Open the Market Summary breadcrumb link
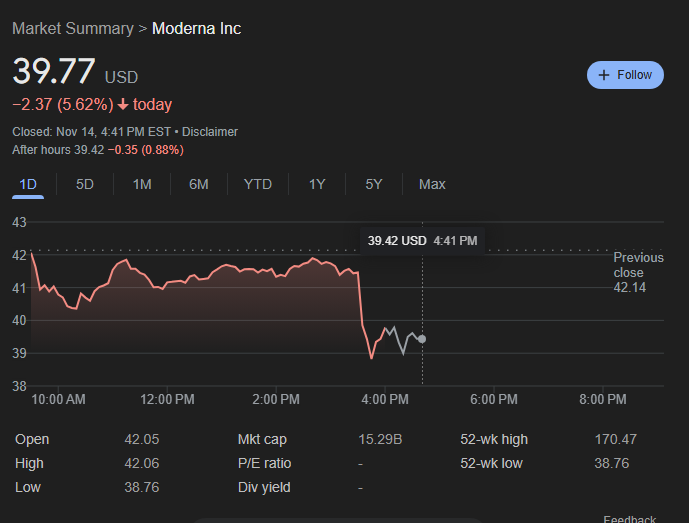The height and width of the screenshot is (523, 689). pyautogui.click(x=73, y=29)
